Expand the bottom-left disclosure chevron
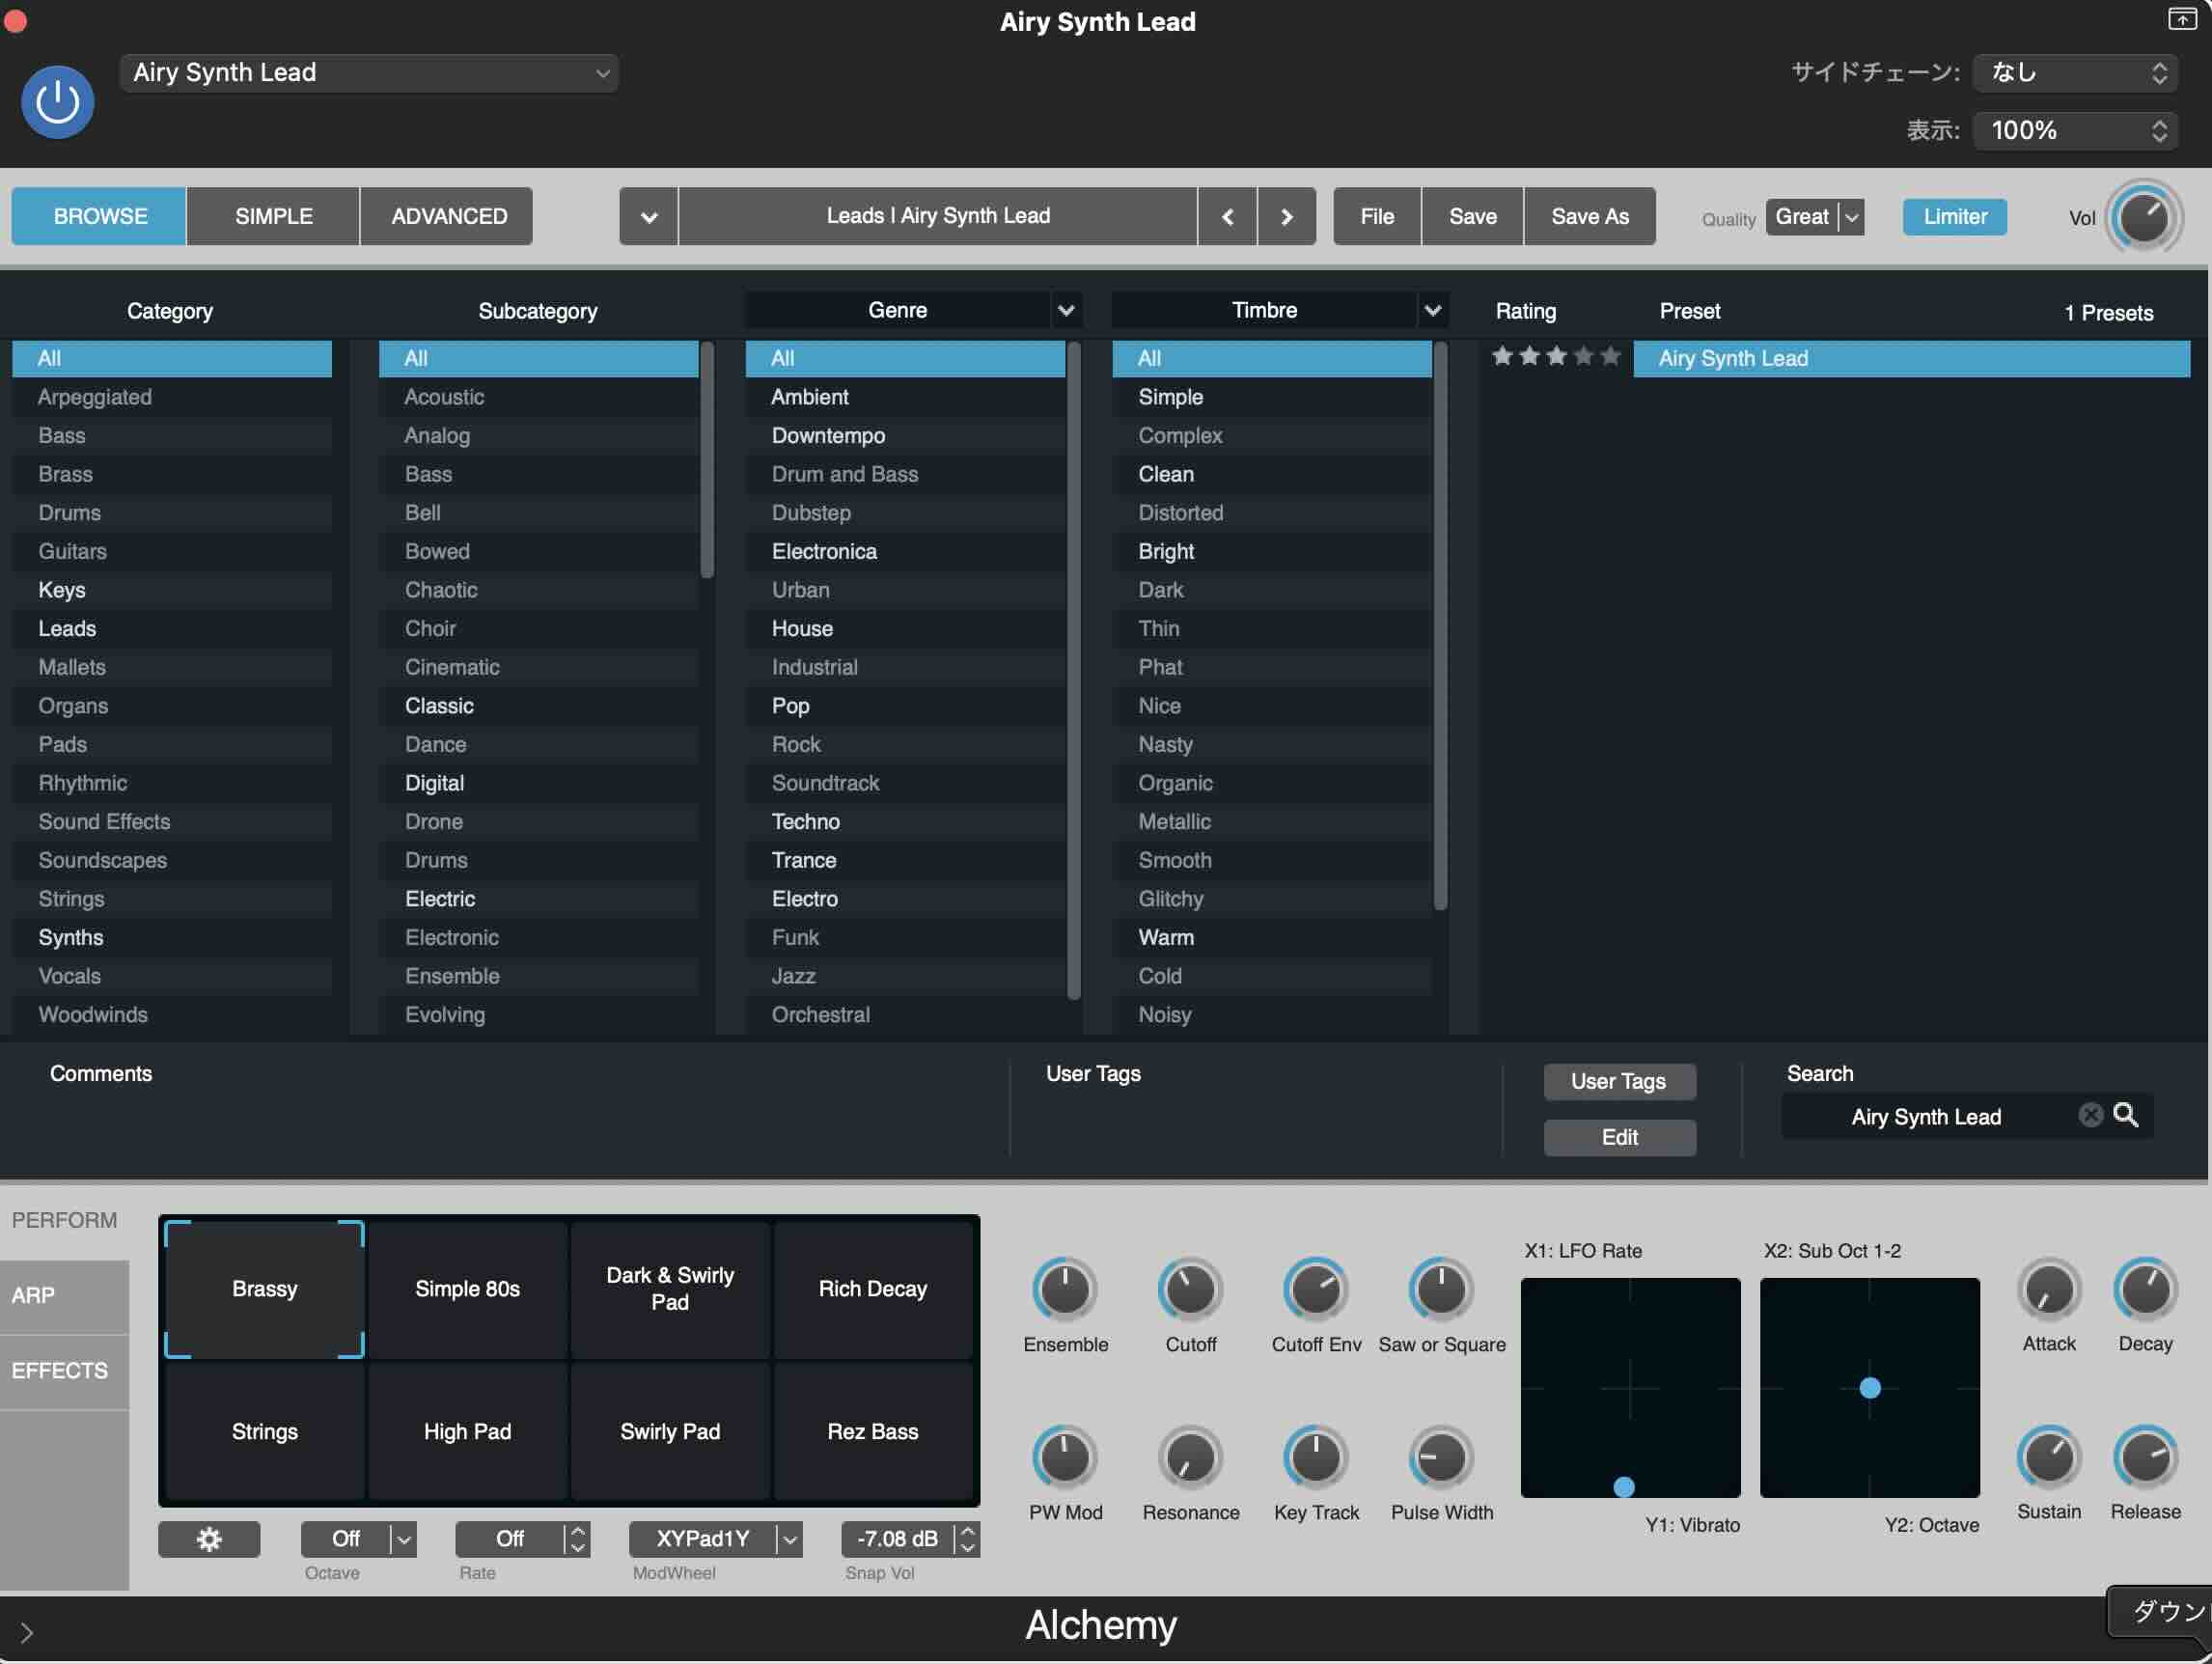This screenshot has width=2212, height=1664. pos(27,1632)
